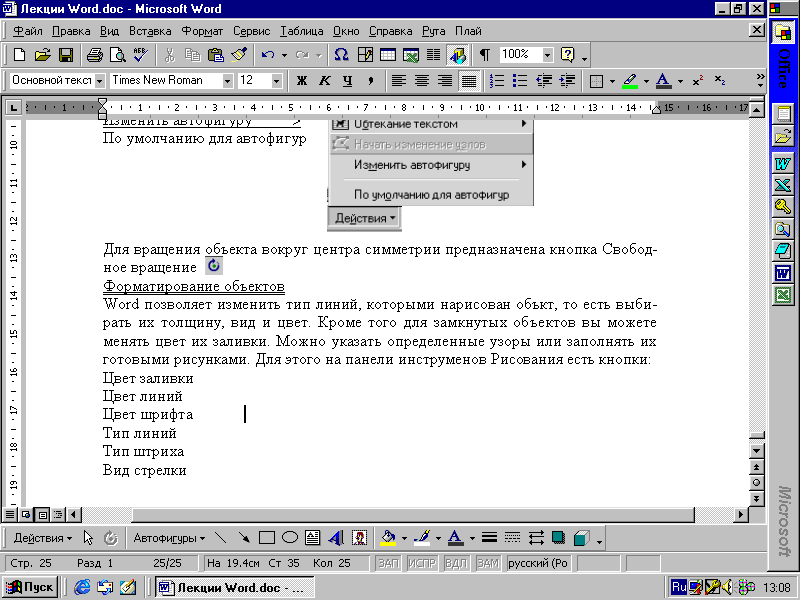800x600 pixels.
Task: Align text to the right
Action: (x=445, y=81)
